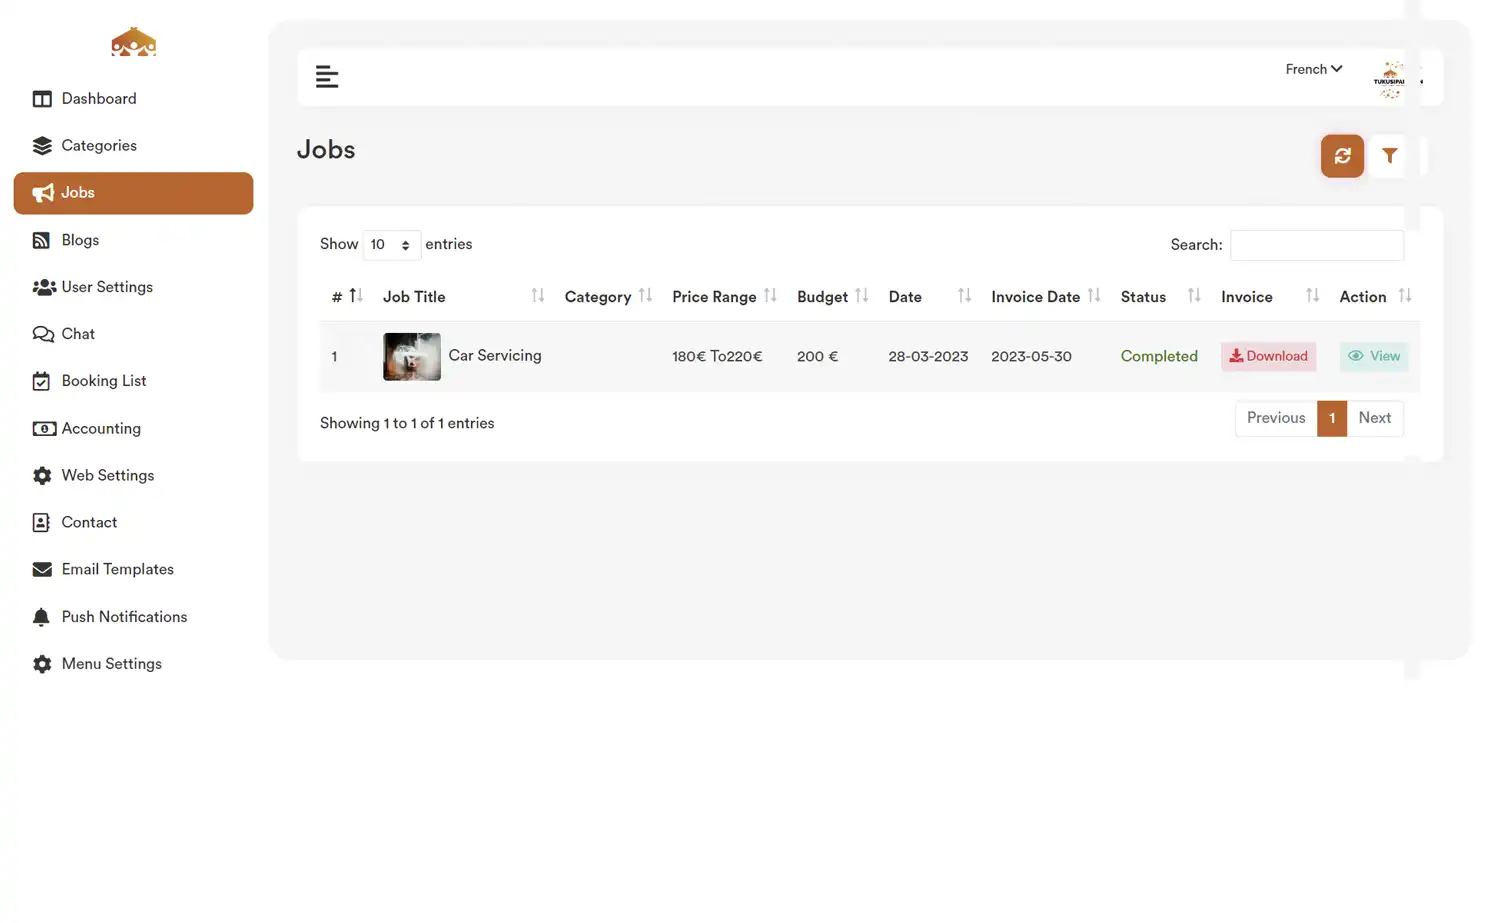
Task: Open the Booking List calendar icon
Action: 42,380
